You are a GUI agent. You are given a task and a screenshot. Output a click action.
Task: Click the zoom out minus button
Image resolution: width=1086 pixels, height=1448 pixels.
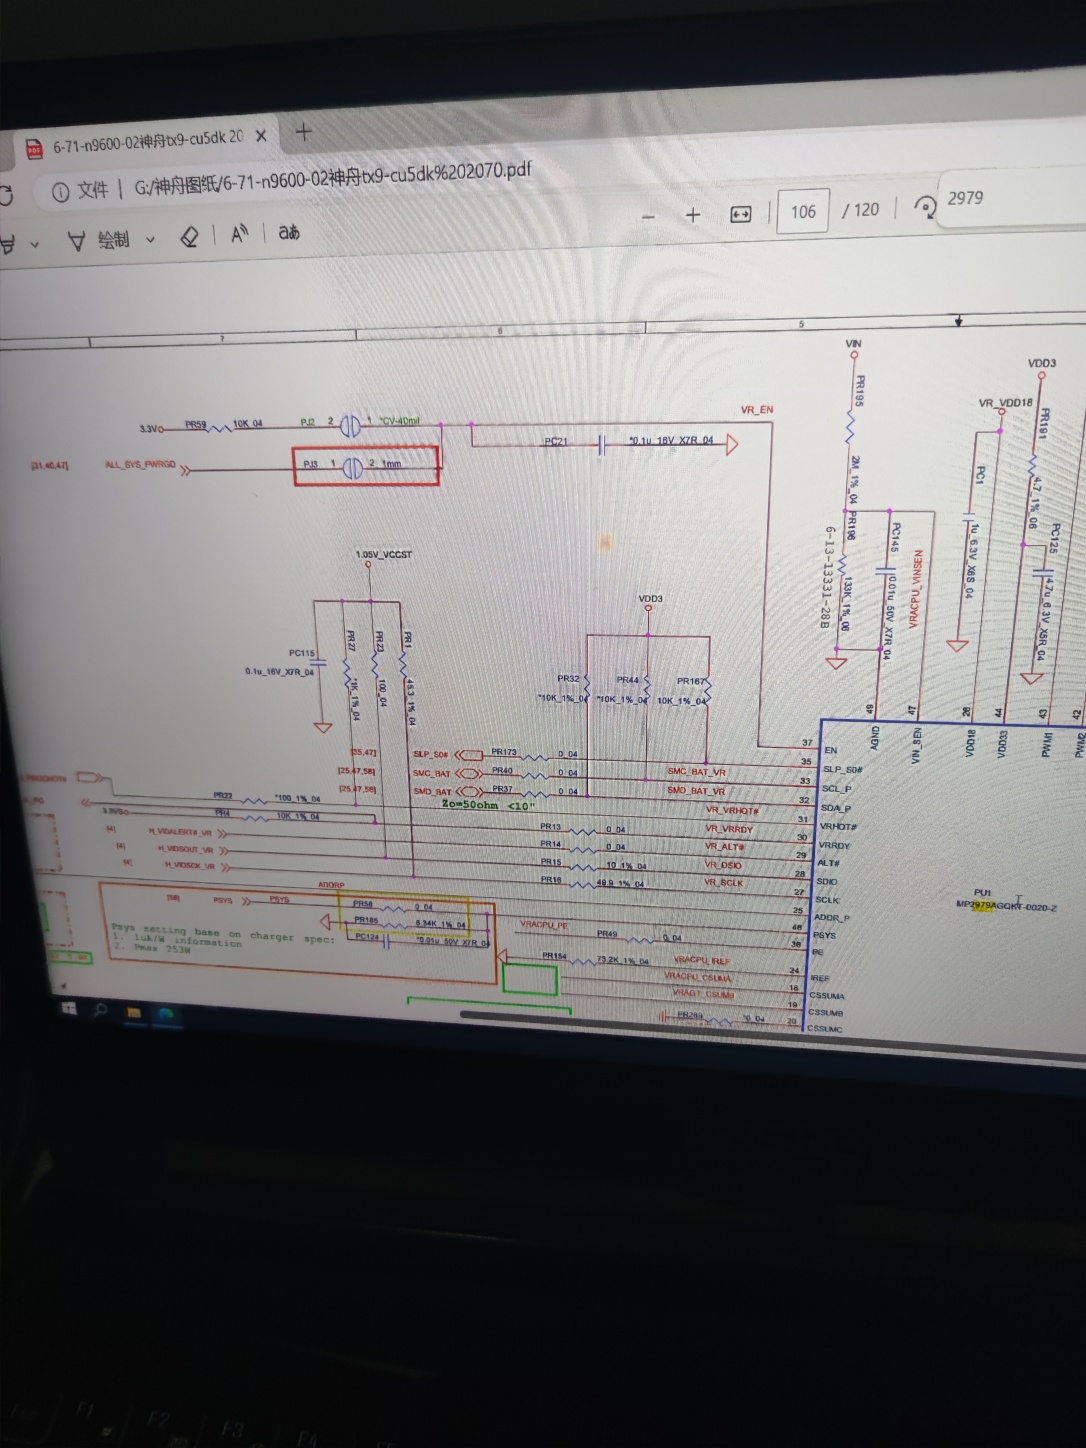coord(648,217)
